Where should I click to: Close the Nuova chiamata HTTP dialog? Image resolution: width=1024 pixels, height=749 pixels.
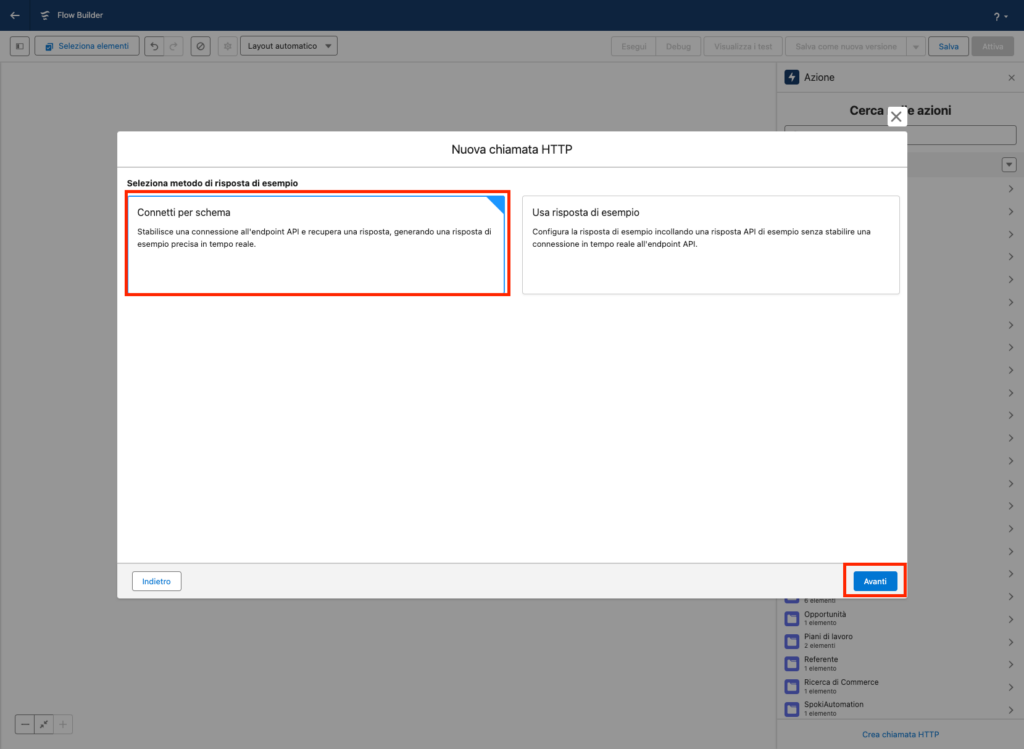pyautogui.click(x=896, y=117)
